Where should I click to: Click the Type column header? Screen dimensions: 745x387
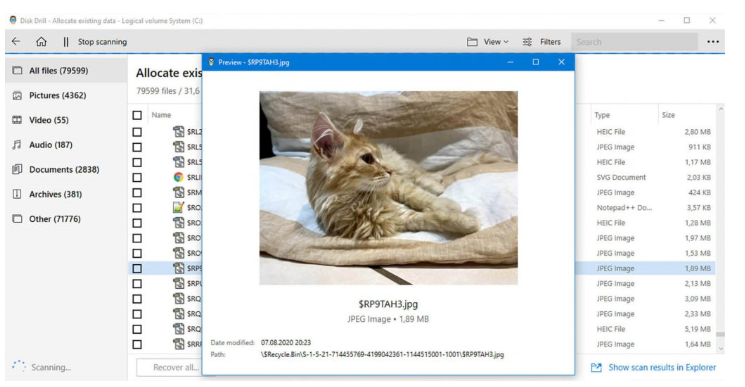(x=602, y=115)
